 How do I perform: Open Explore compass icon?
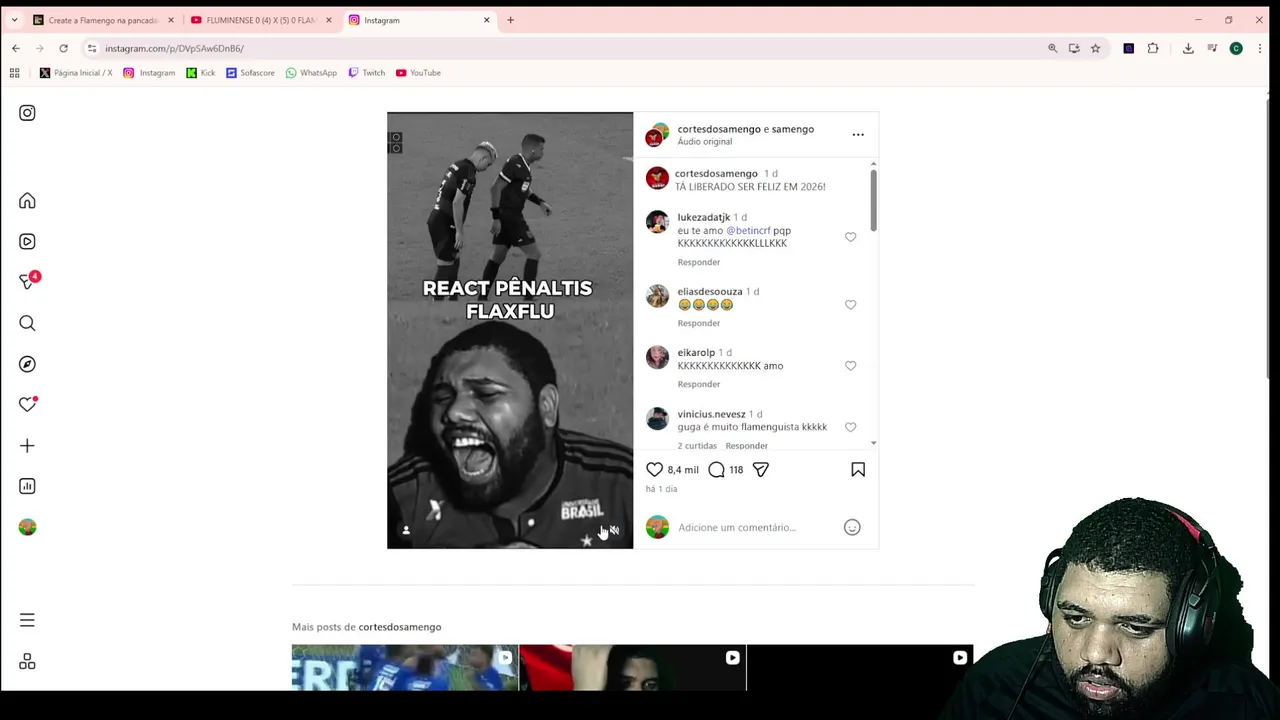(x=27, y=364)
